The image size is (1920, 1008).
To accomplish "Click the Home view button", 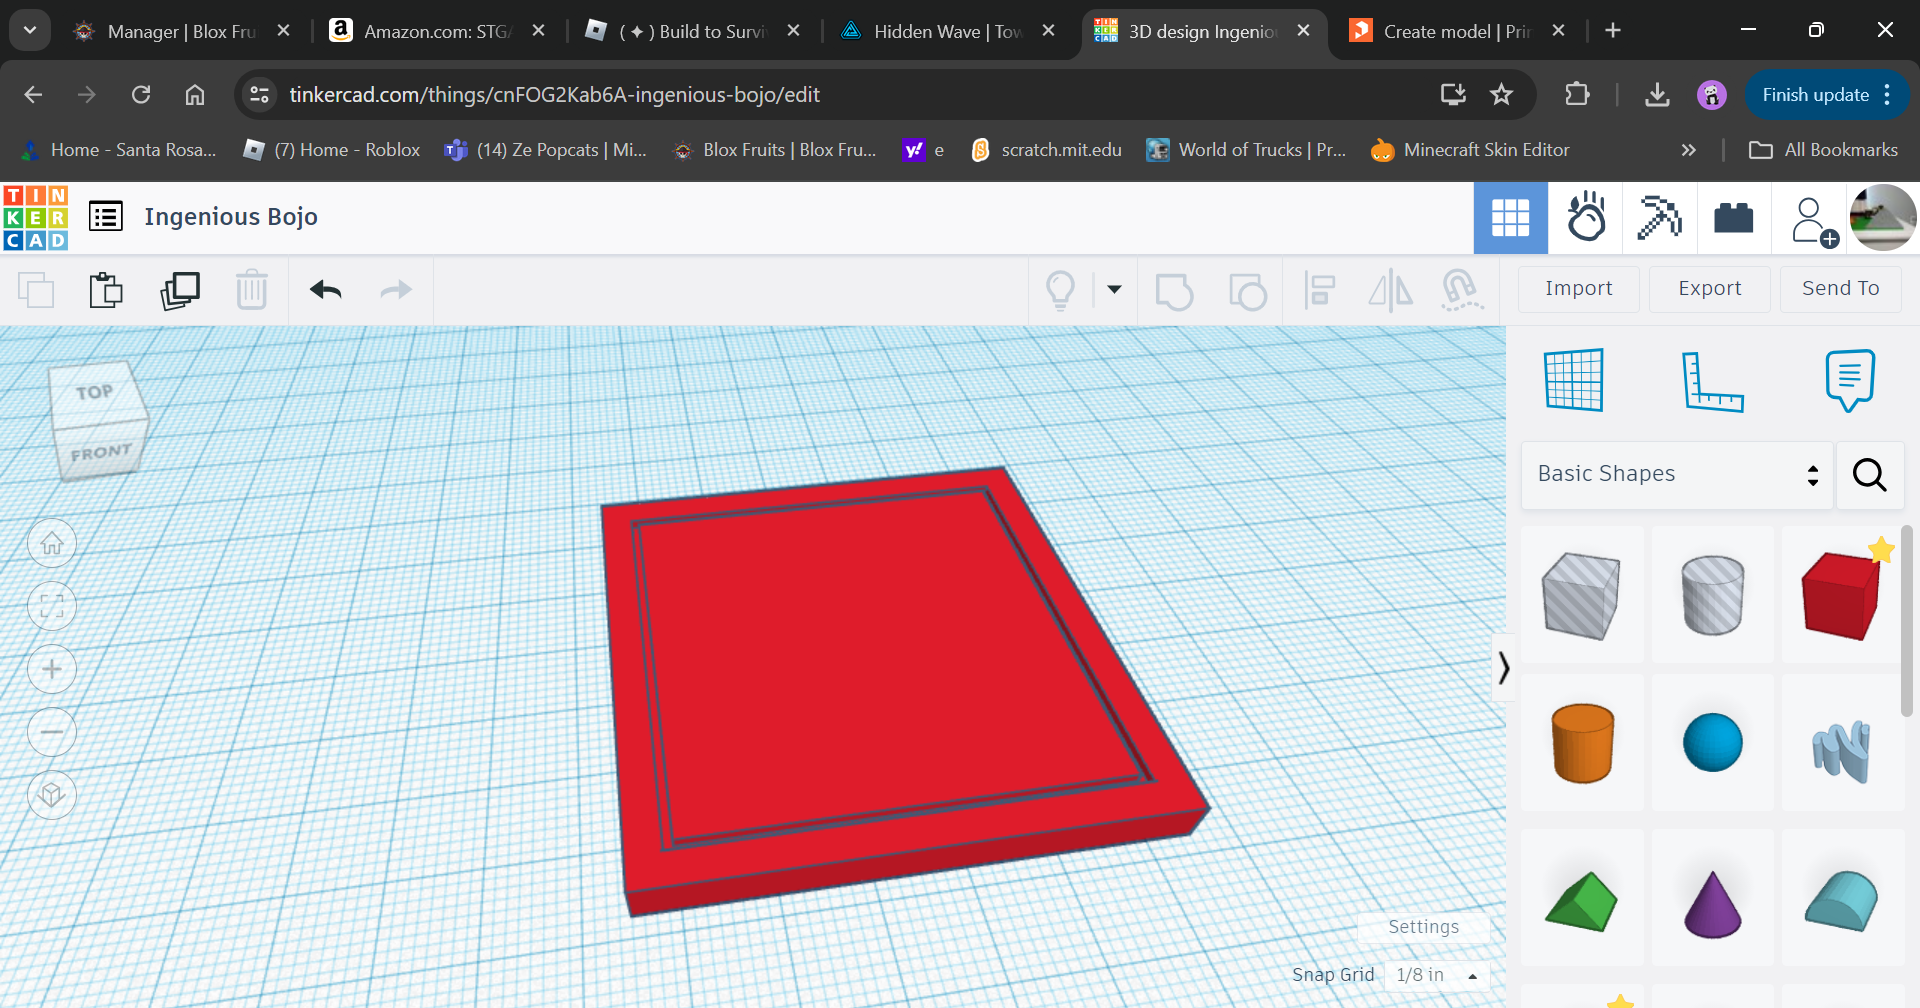I will click(52, 544).
